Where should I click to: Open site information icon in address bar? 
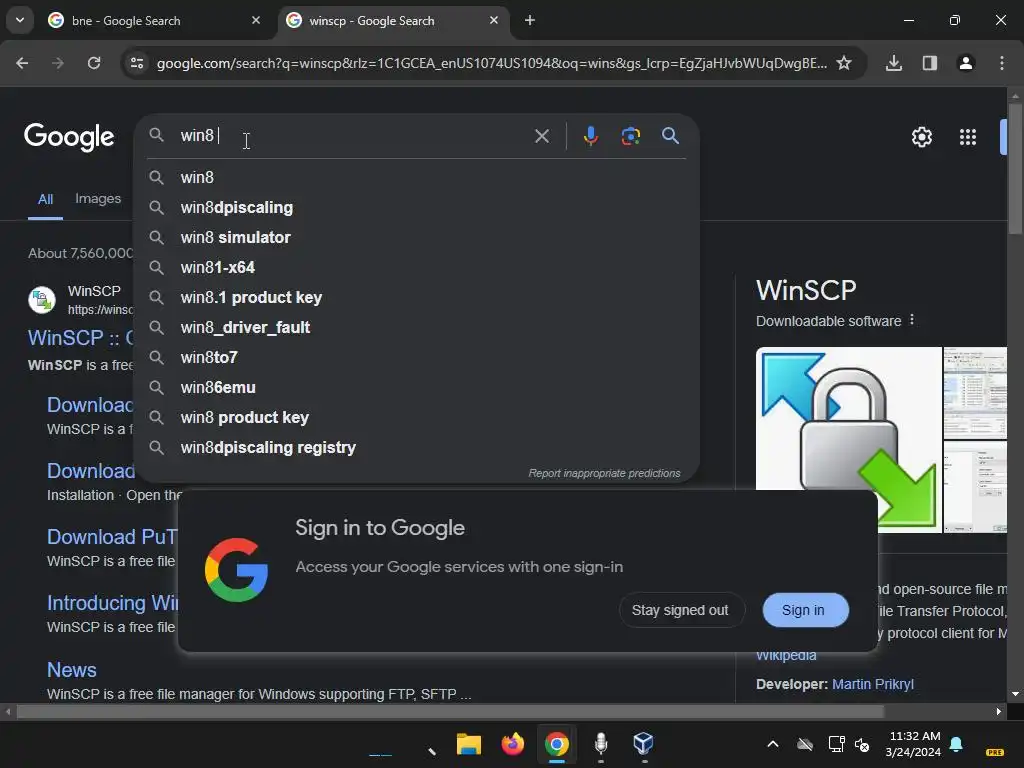pyautogui.click(x=136, y=63)
